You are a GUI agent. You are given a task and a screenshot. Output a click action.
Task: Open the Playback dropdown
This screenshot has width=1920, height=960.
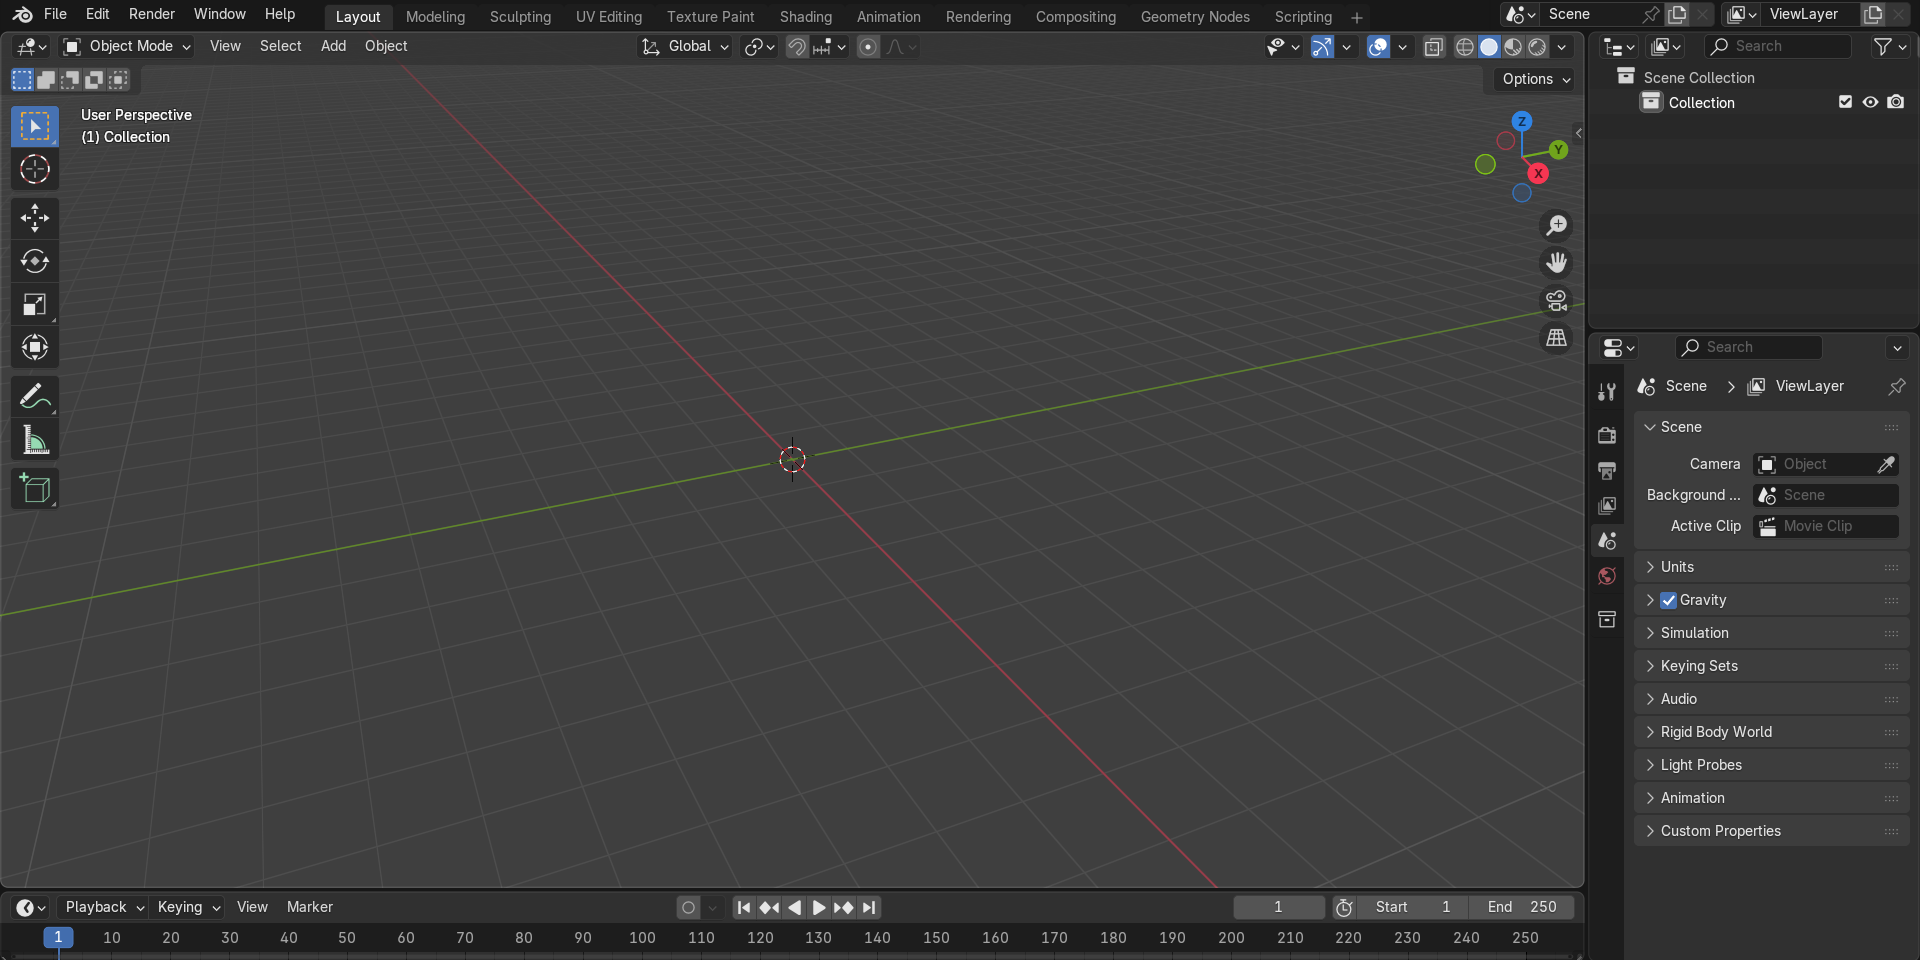[104, 907]
